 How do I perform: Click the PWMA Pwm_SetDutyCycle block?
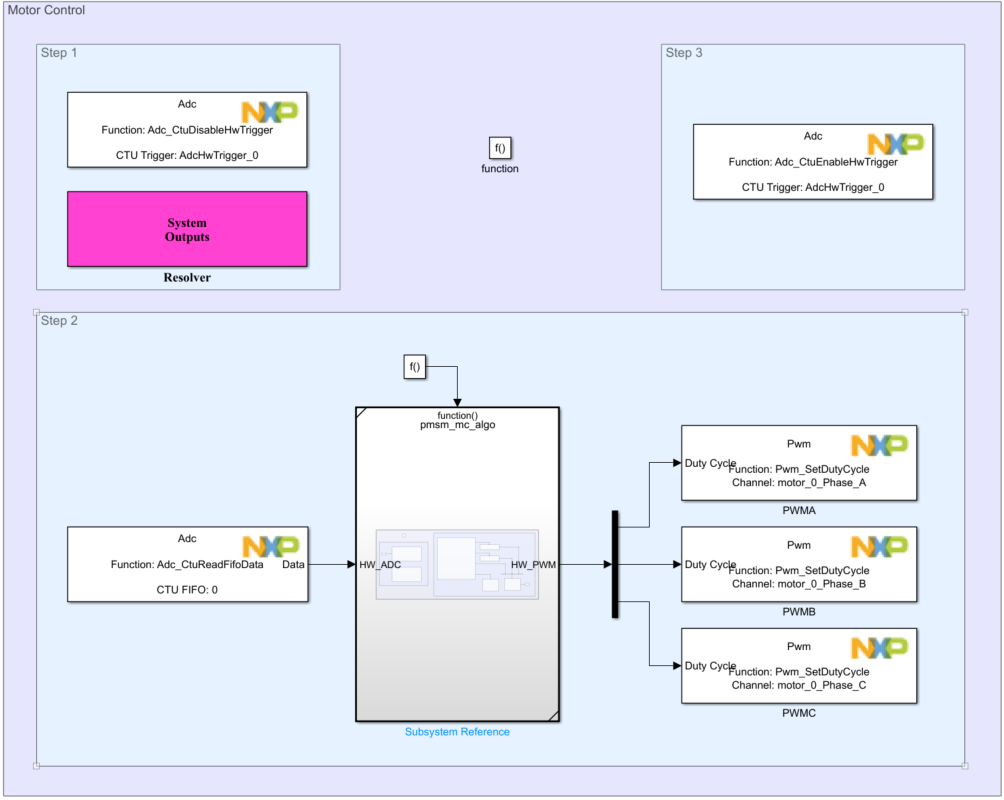pyautogui.click(x=798, y=463)
